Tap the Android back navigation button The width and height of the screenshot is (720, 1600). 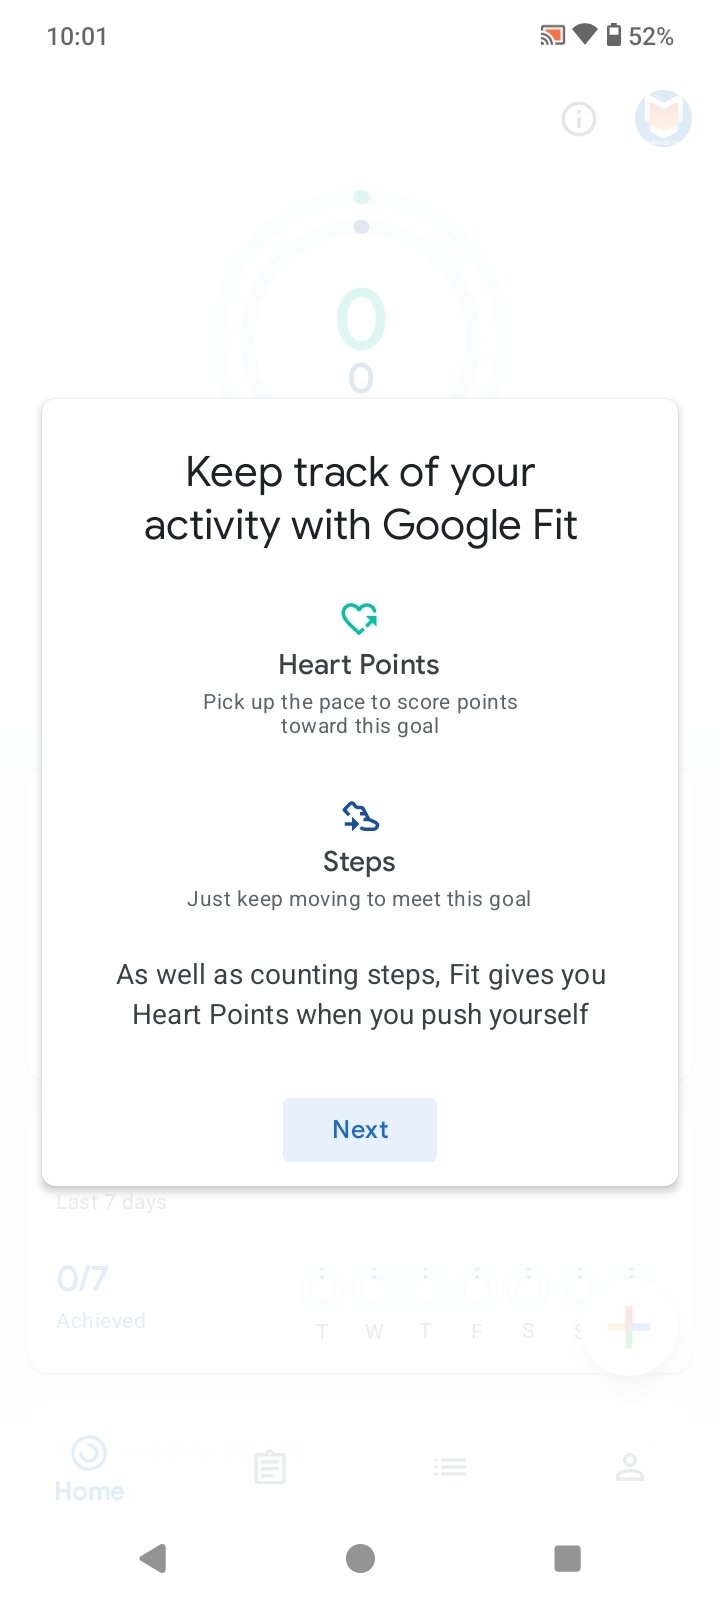click(153, 1558)
